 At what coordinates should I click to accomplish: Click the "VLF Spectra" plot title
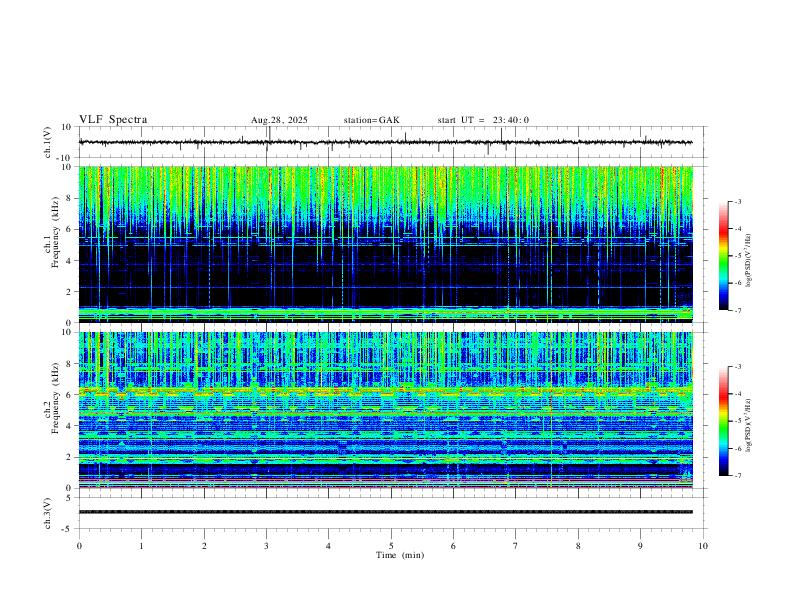pyautogui.click(x=113, y=120)
